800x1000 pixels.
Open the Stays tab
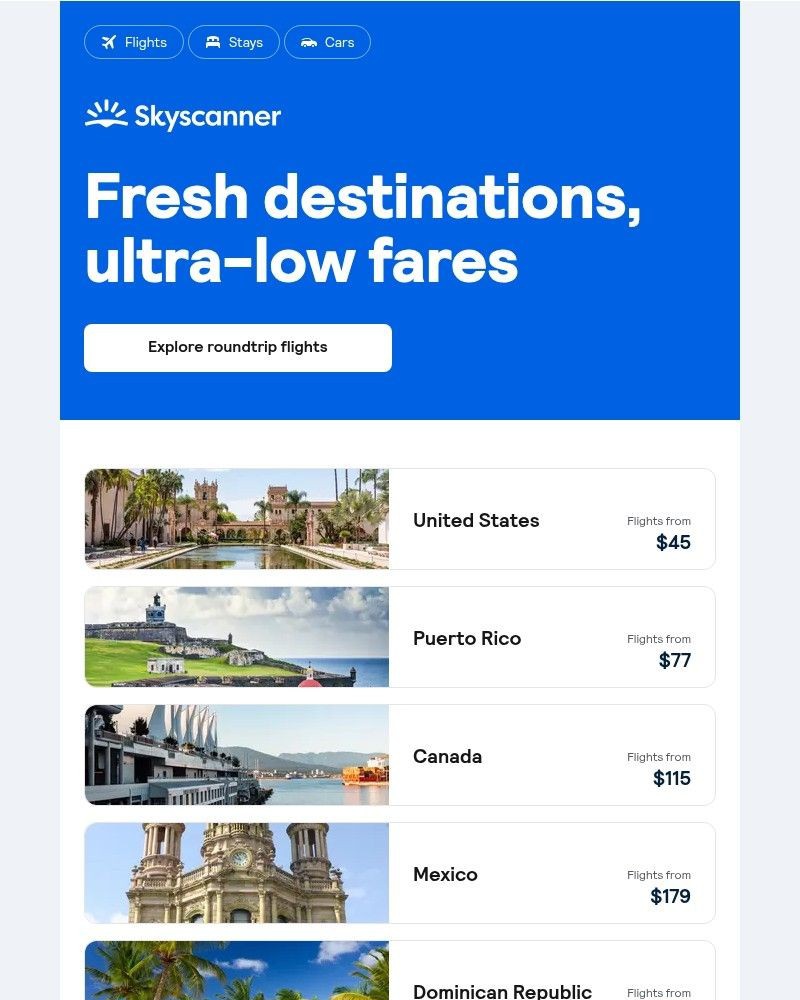click(234, 42)
